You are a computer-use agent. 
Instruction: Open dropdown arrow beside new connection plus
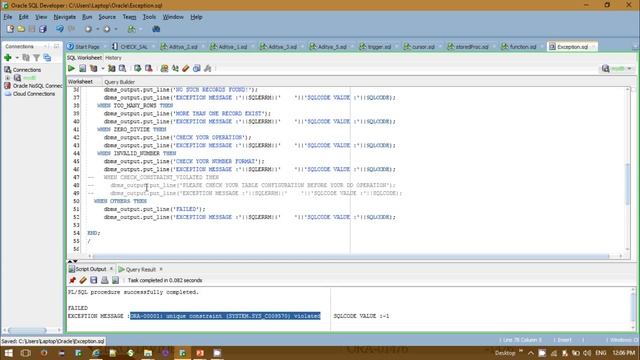click(17, 58)
